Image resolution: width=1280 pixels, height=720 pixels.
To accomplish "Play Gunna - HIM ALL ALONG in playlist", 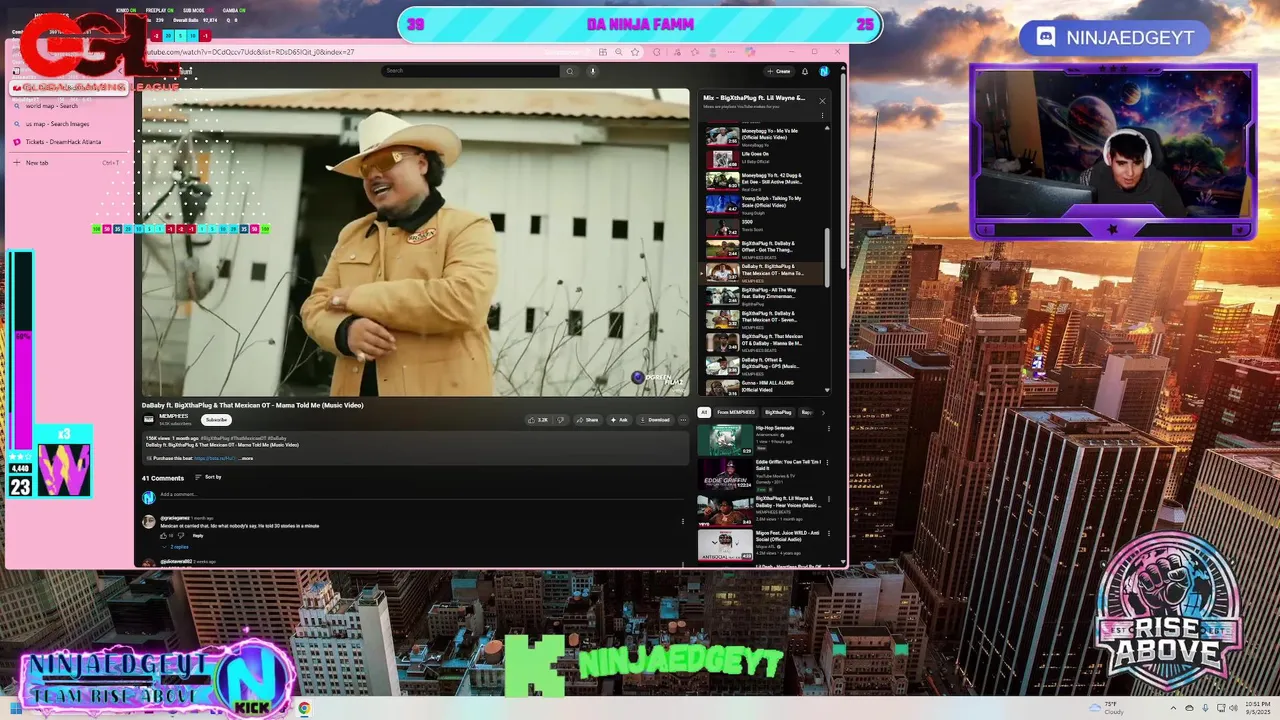I will pyautogui.click(x=765, y=388).
